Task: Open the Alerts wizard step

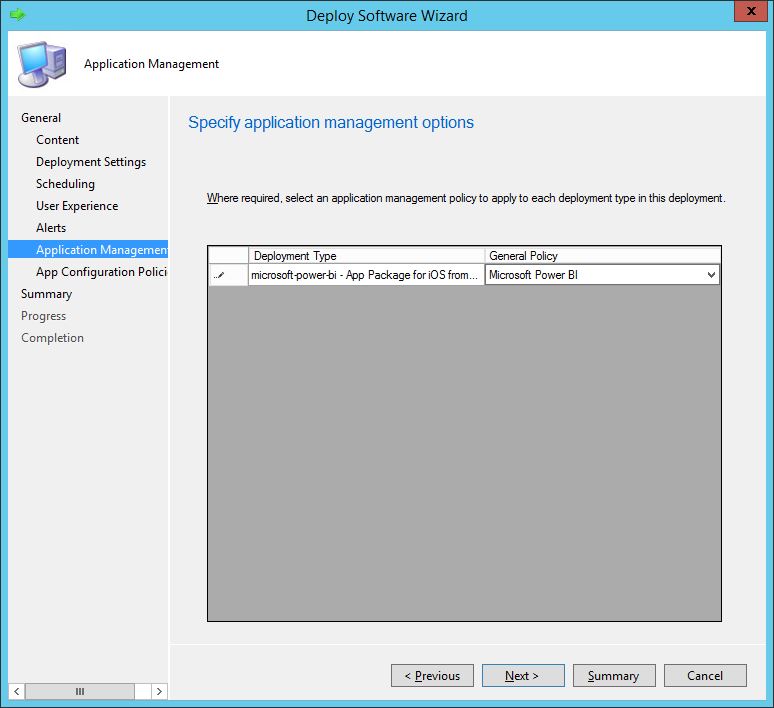Action: coord(51,228)
